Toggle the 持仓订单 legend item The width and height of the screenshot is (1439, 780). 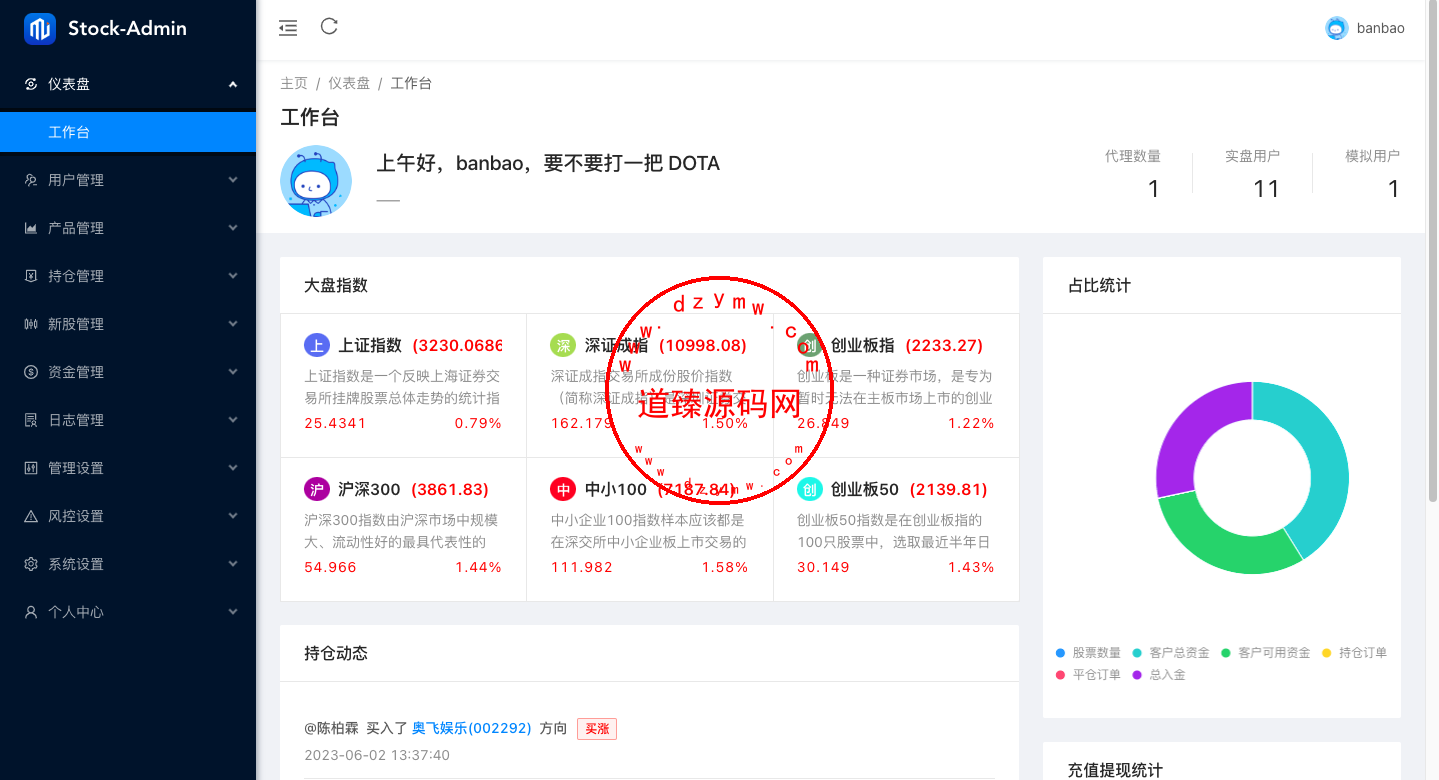point(1354,653)
